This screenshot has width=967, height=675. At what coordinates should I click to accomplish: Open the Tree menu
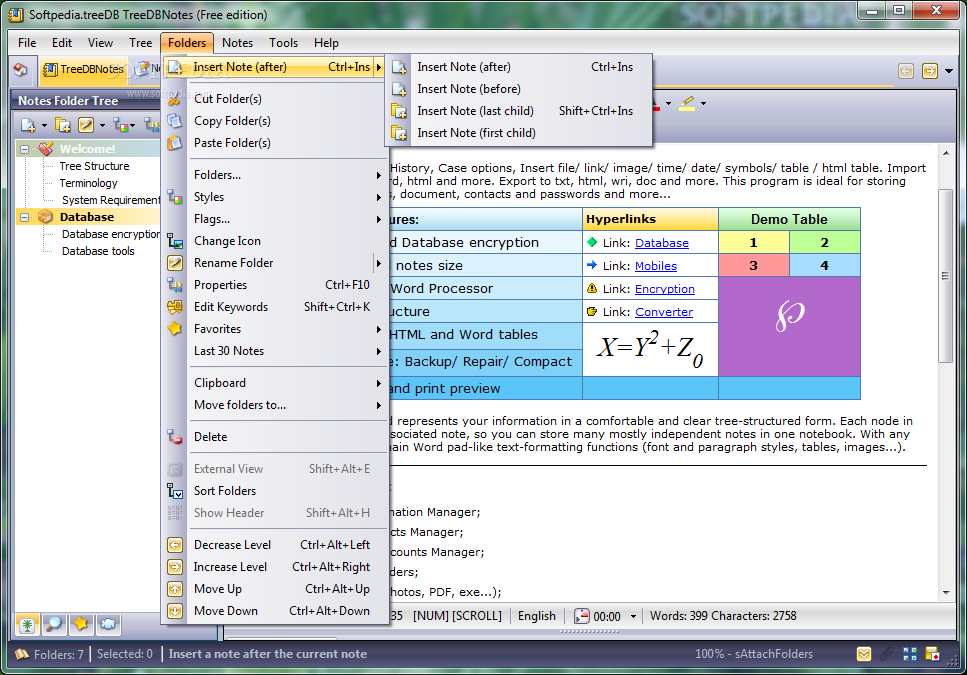(x=141, y=43)
